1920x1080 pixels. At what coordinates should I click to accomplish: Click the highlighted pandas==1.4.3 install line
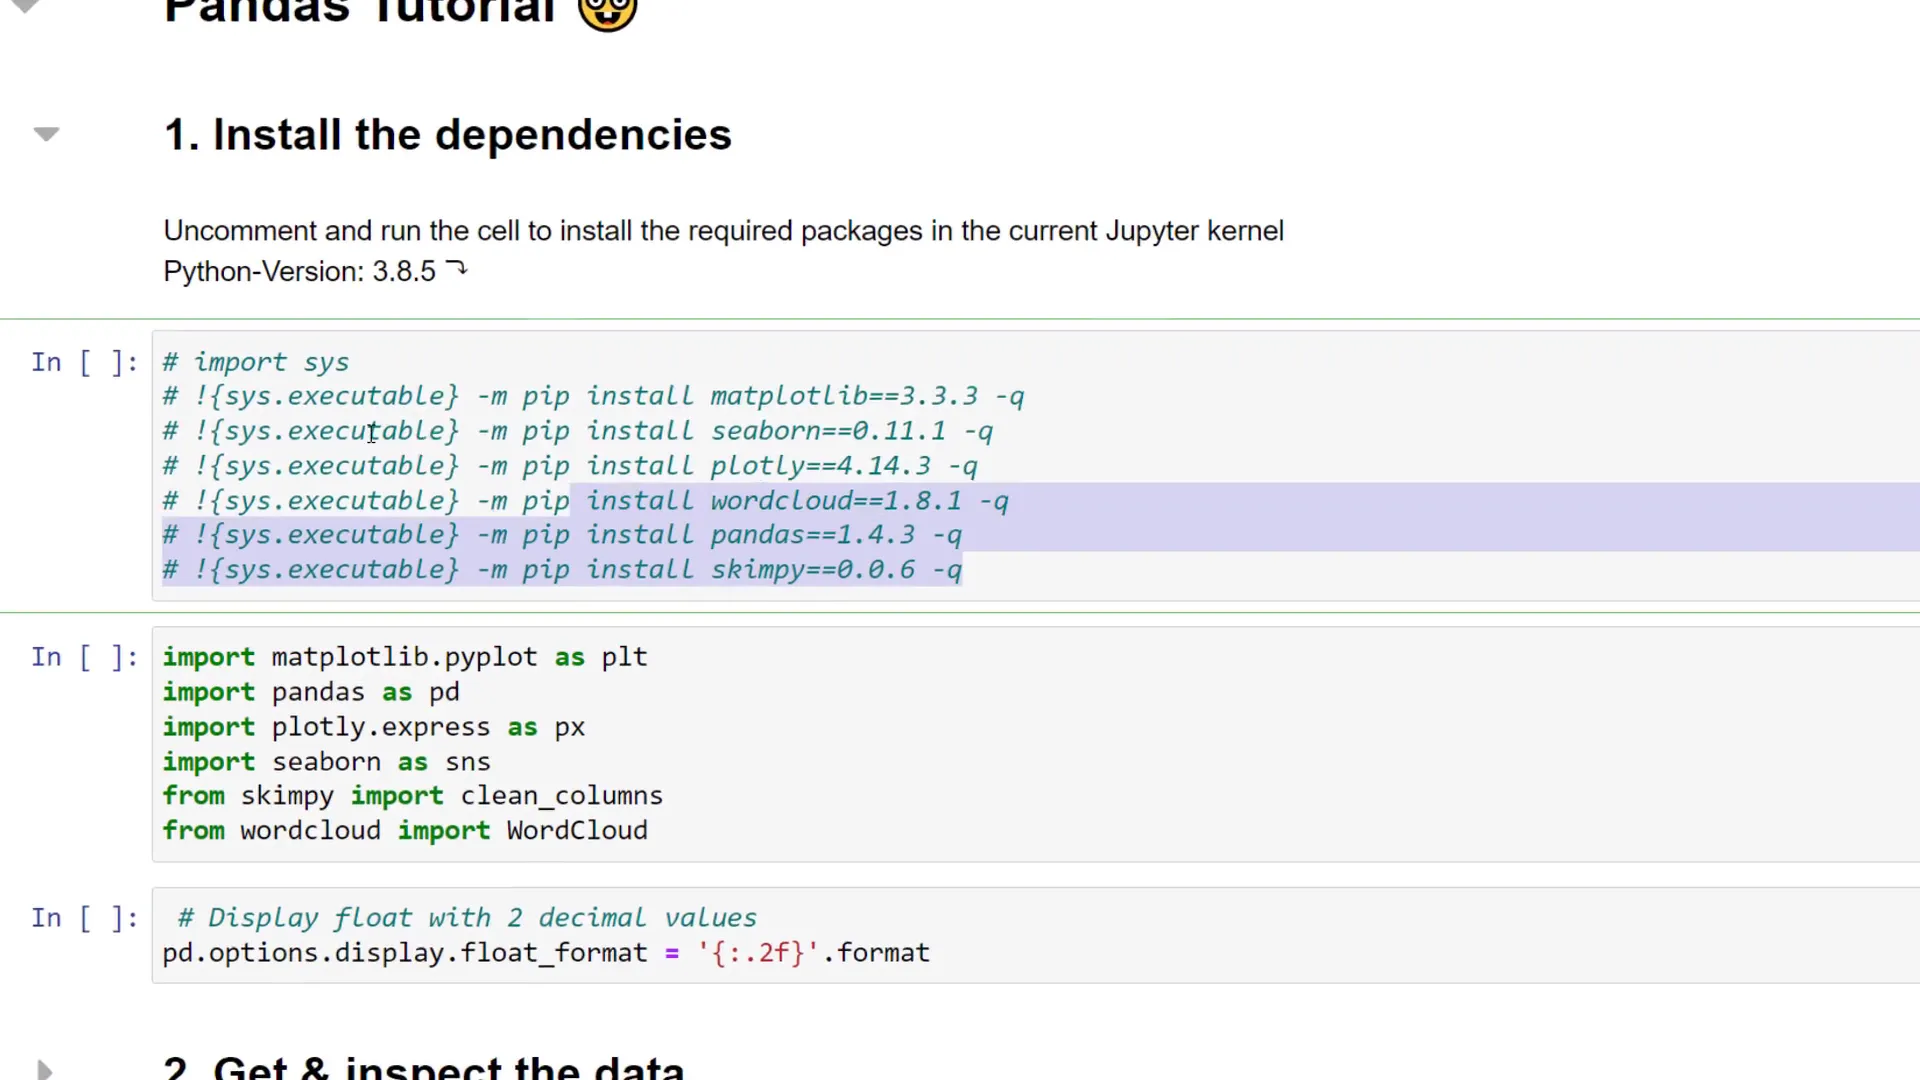(560, 534)
